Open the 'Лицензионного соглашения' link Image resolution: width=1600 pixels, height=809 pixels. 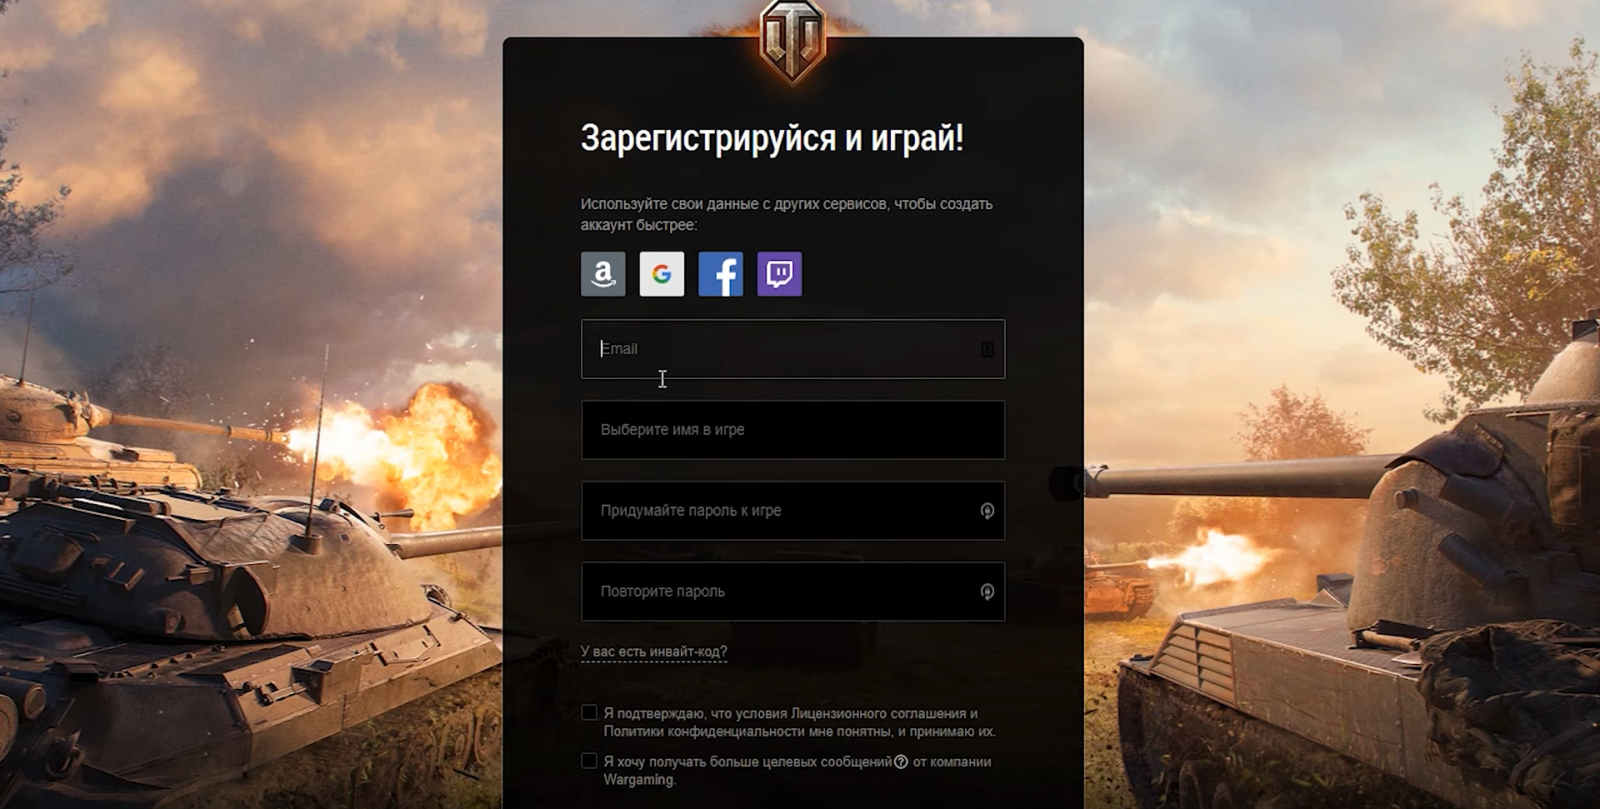(878, 714)
